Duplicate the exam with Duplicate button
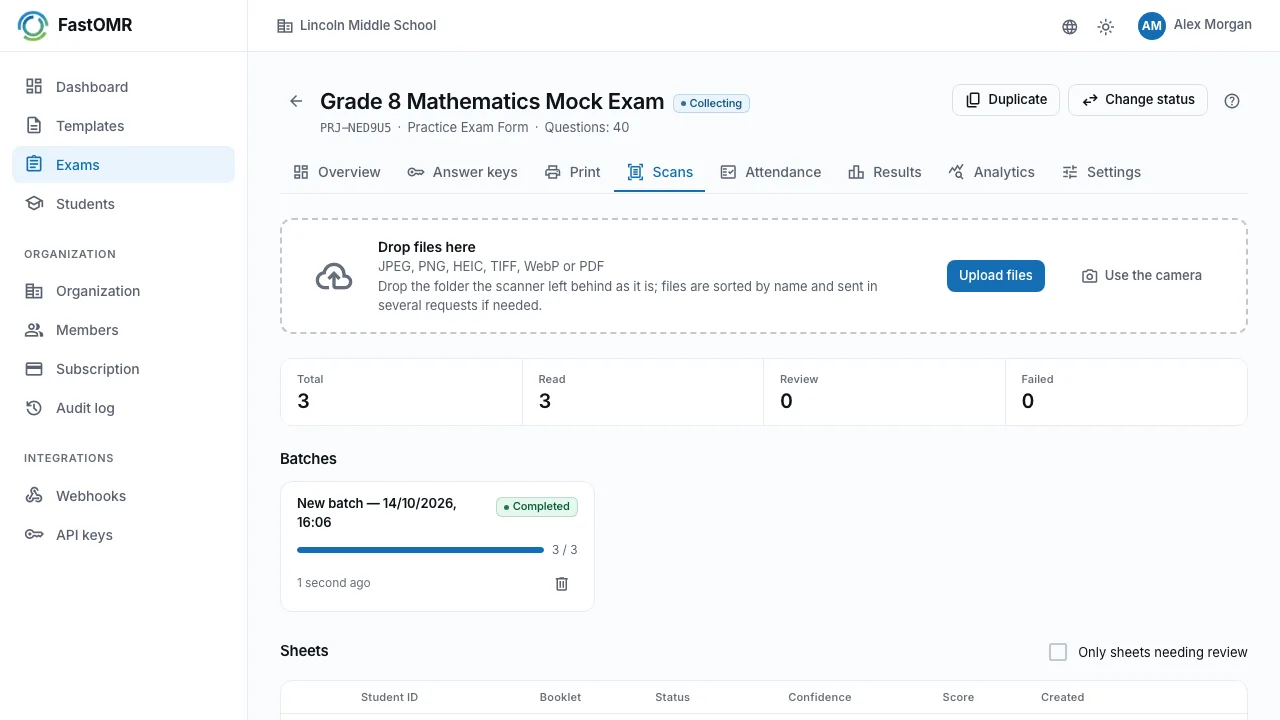Viewport: 1280px width, 720px height. 1006,100
